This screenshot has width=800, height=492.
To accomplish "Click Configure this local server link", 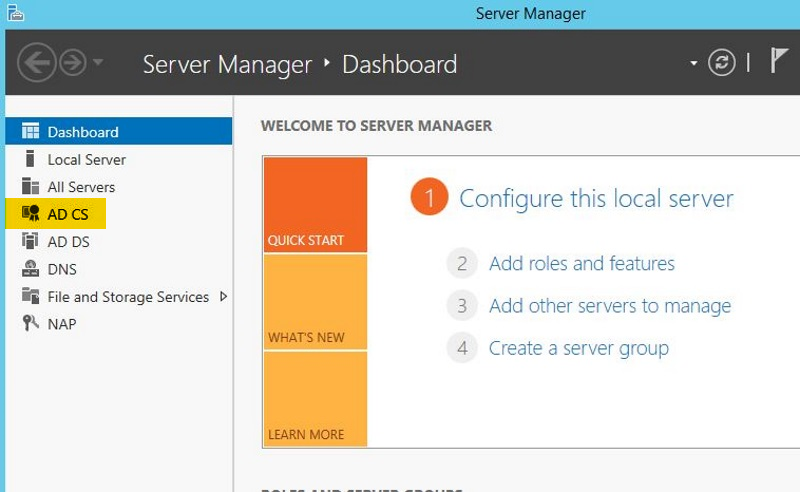I will 596,198.
